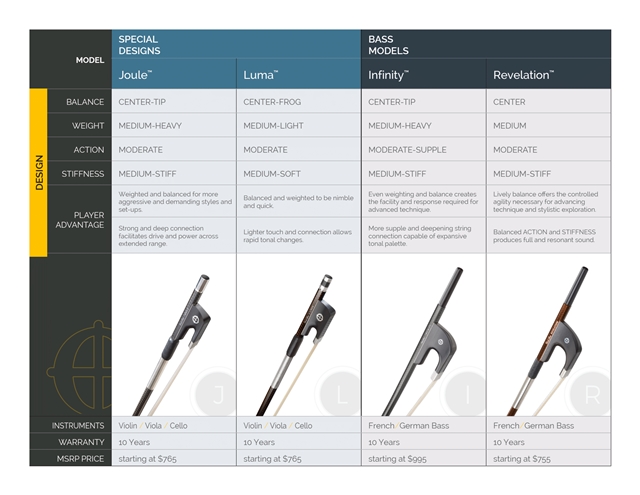Click the INSTRUMENTS row label
Image resolution: width=640 pixels, height=495 pixels.
(x=78, y=426)
